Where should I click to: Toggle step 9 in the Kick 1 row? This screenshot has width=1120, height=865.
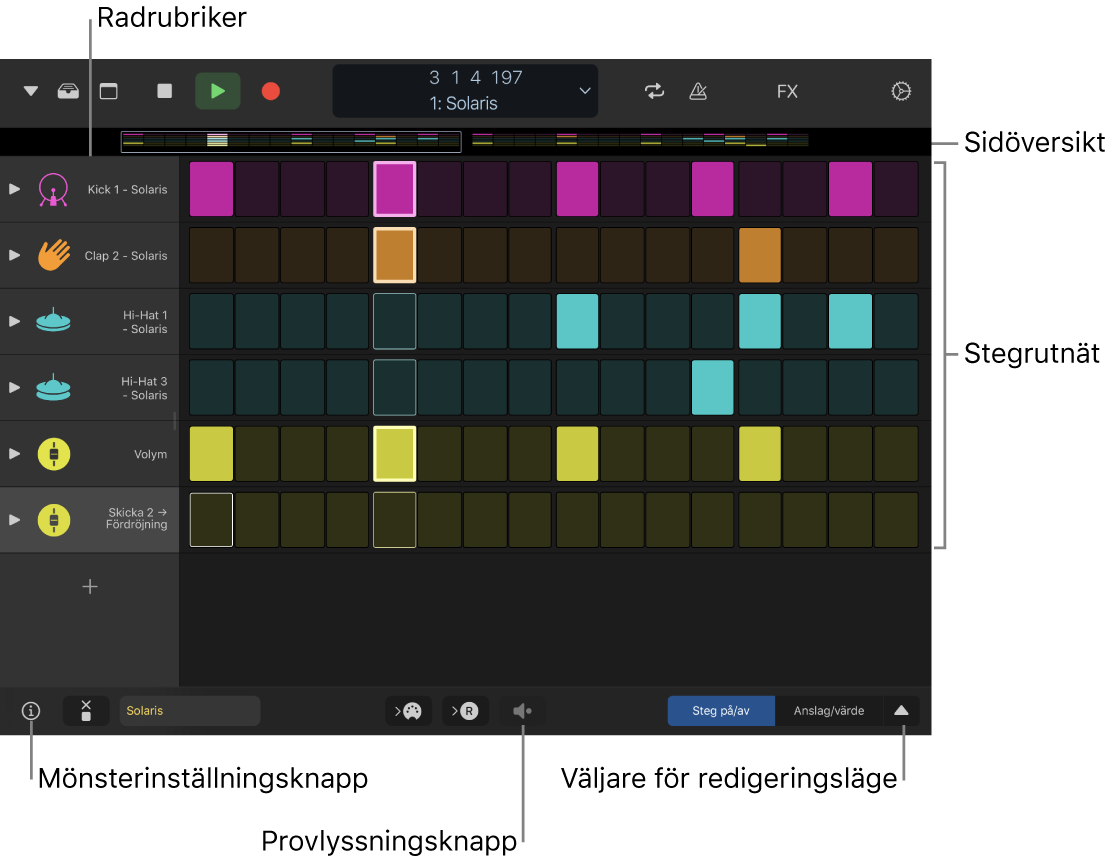coord(577,189)
